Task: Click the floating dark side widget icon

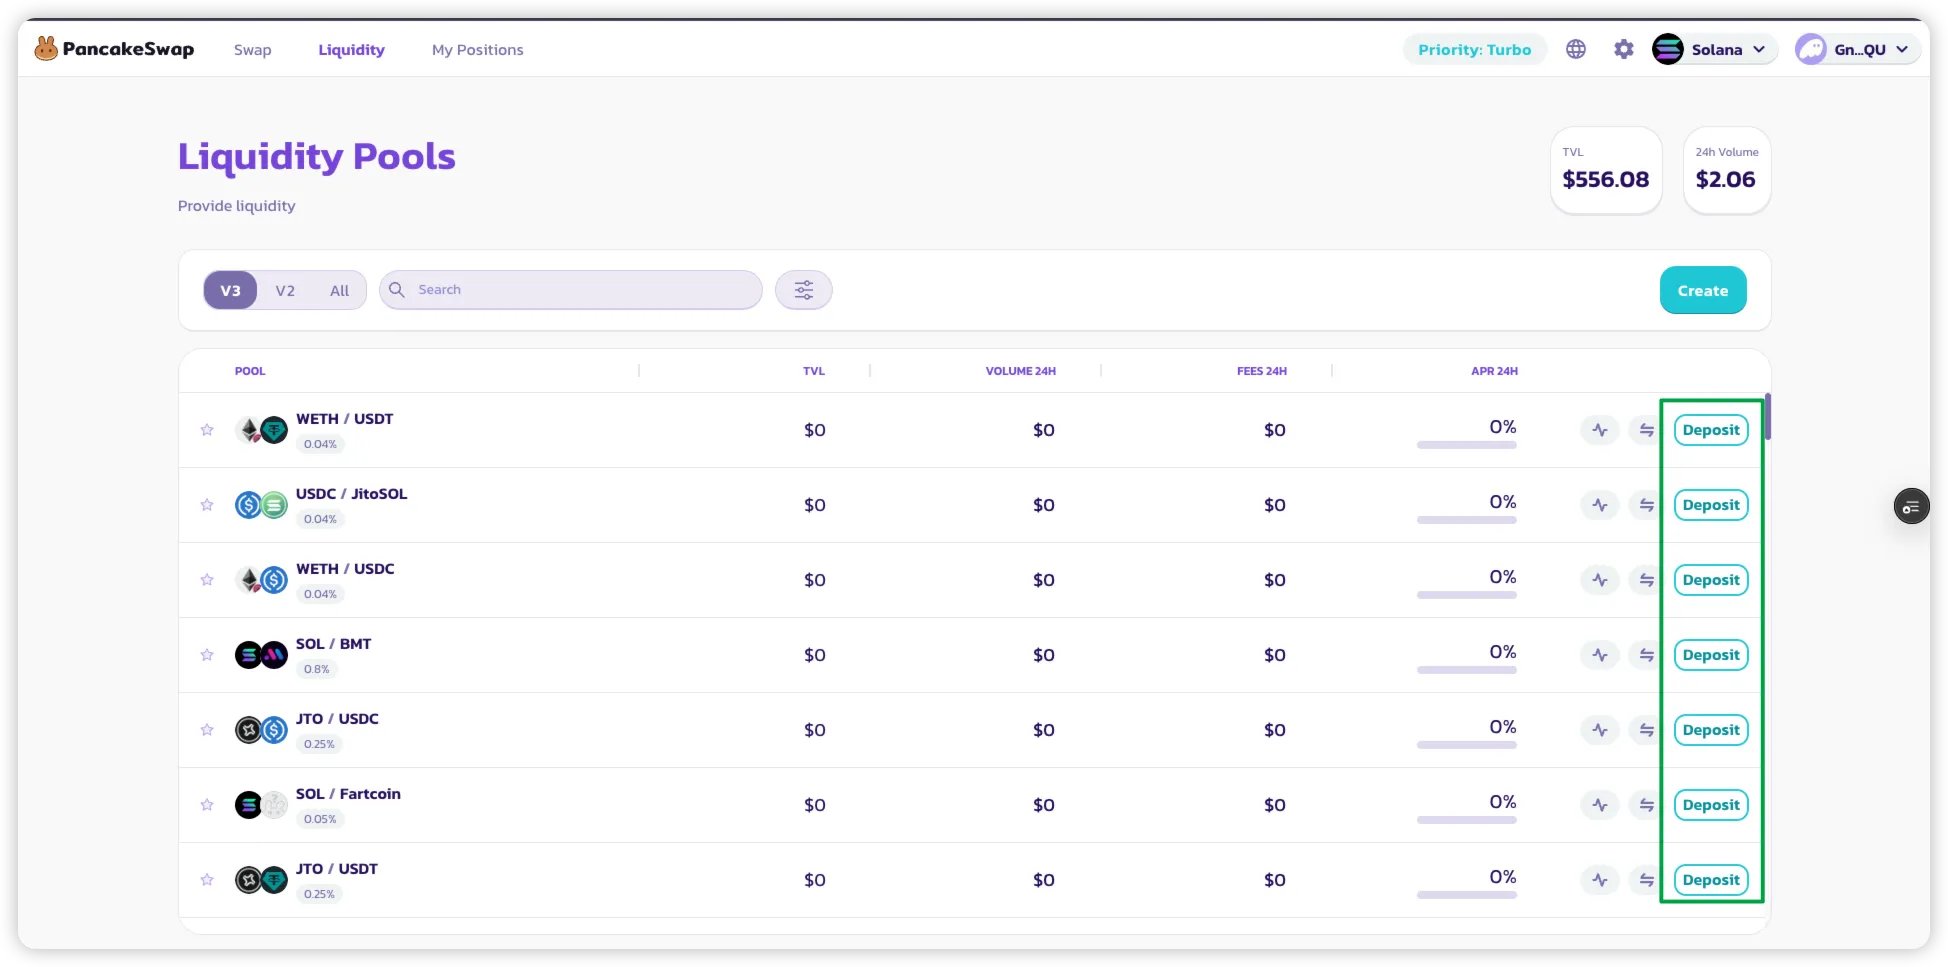Action: pyautogui.click(x=1911, y=507)
